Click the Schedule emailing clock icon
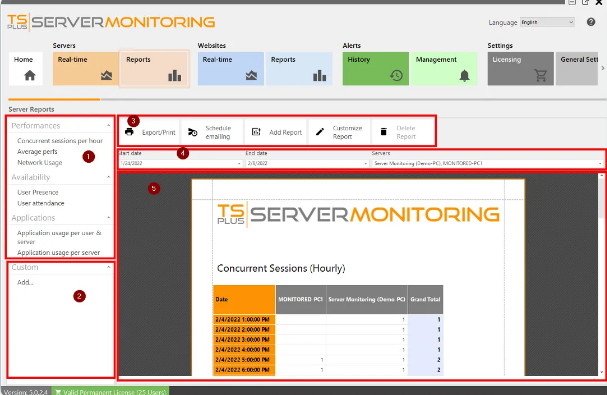The height and width of the screenshot is (395, 607). [x=192, y=132]
